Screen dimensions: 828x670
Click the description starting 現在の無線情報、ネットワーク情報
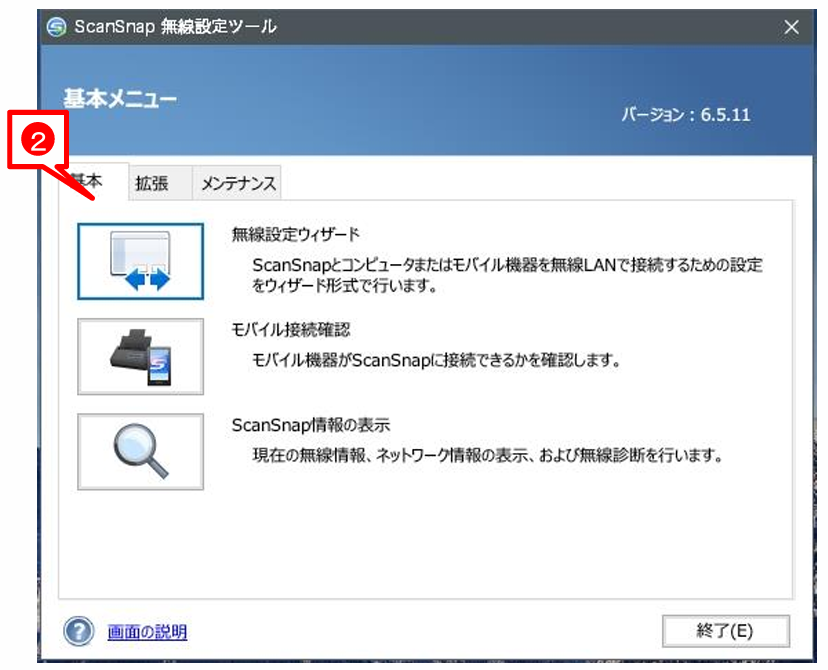[x=487, y=455]
